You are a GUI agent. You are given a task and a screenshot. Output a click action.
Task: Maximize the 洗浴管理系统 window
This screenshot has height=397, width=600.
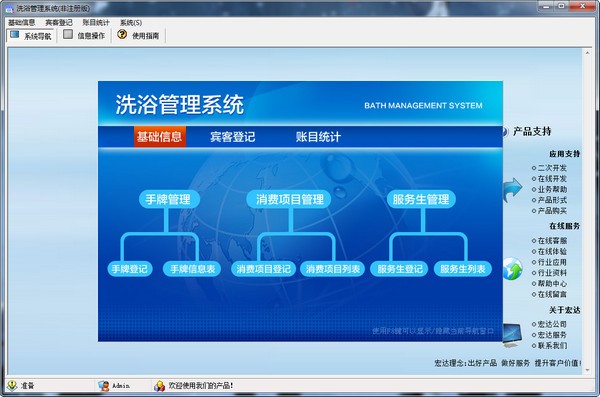pos(561,6)
